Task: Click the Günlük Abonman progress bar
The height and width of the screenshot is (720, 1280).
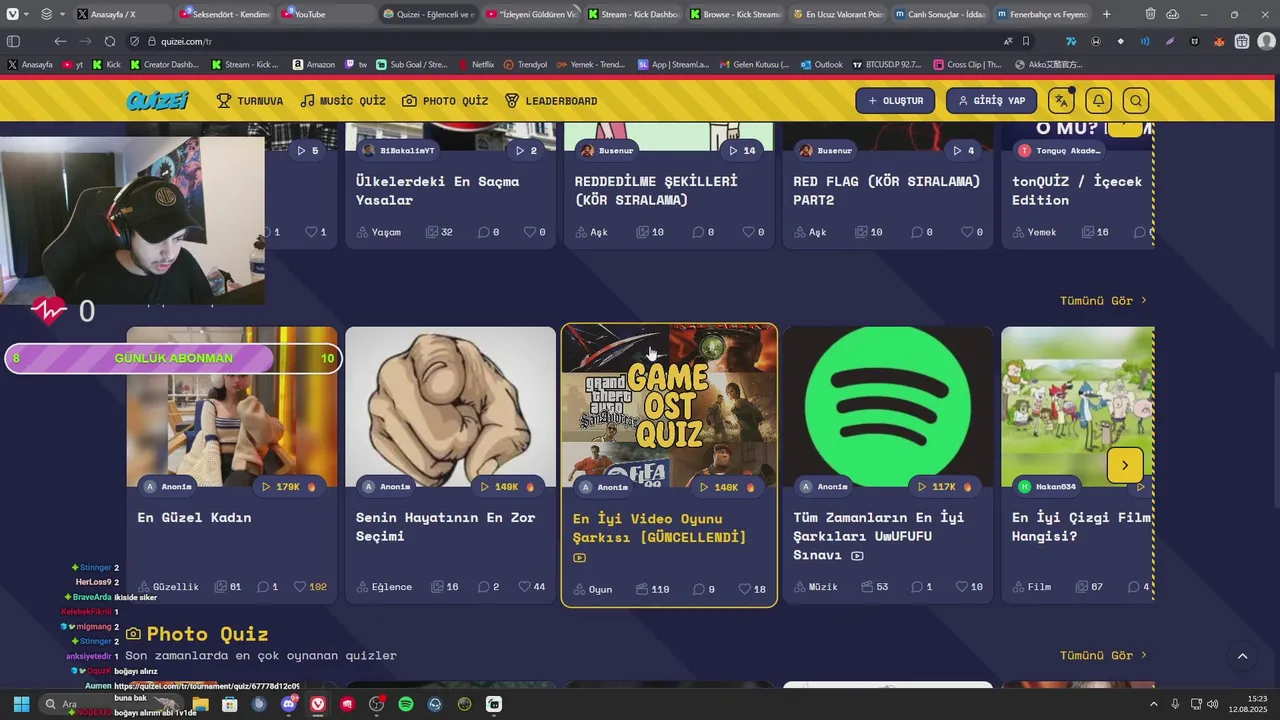Action: [173, 358]
